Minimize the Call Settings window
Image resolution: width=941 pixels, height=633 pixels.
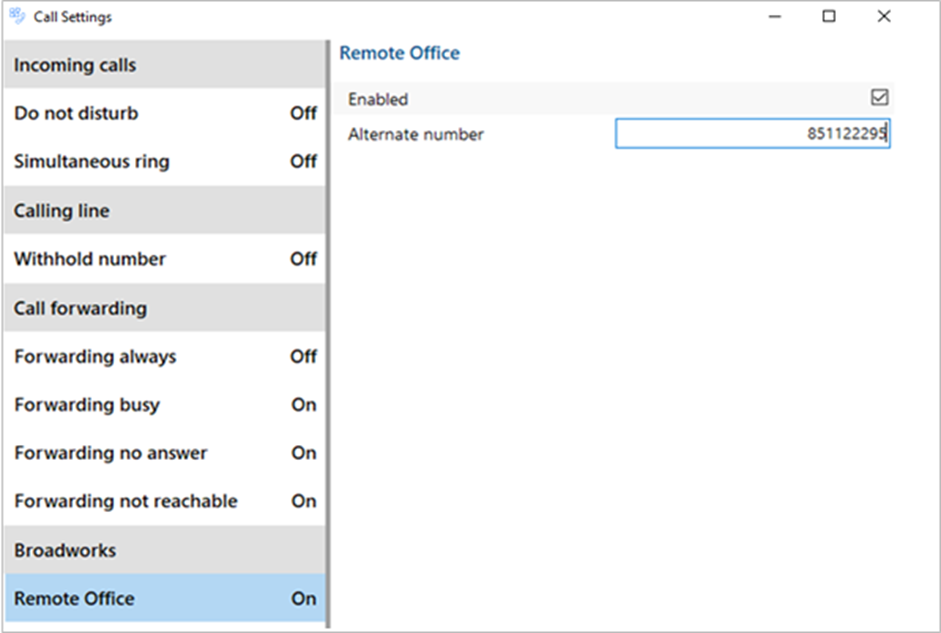[775, 17]
